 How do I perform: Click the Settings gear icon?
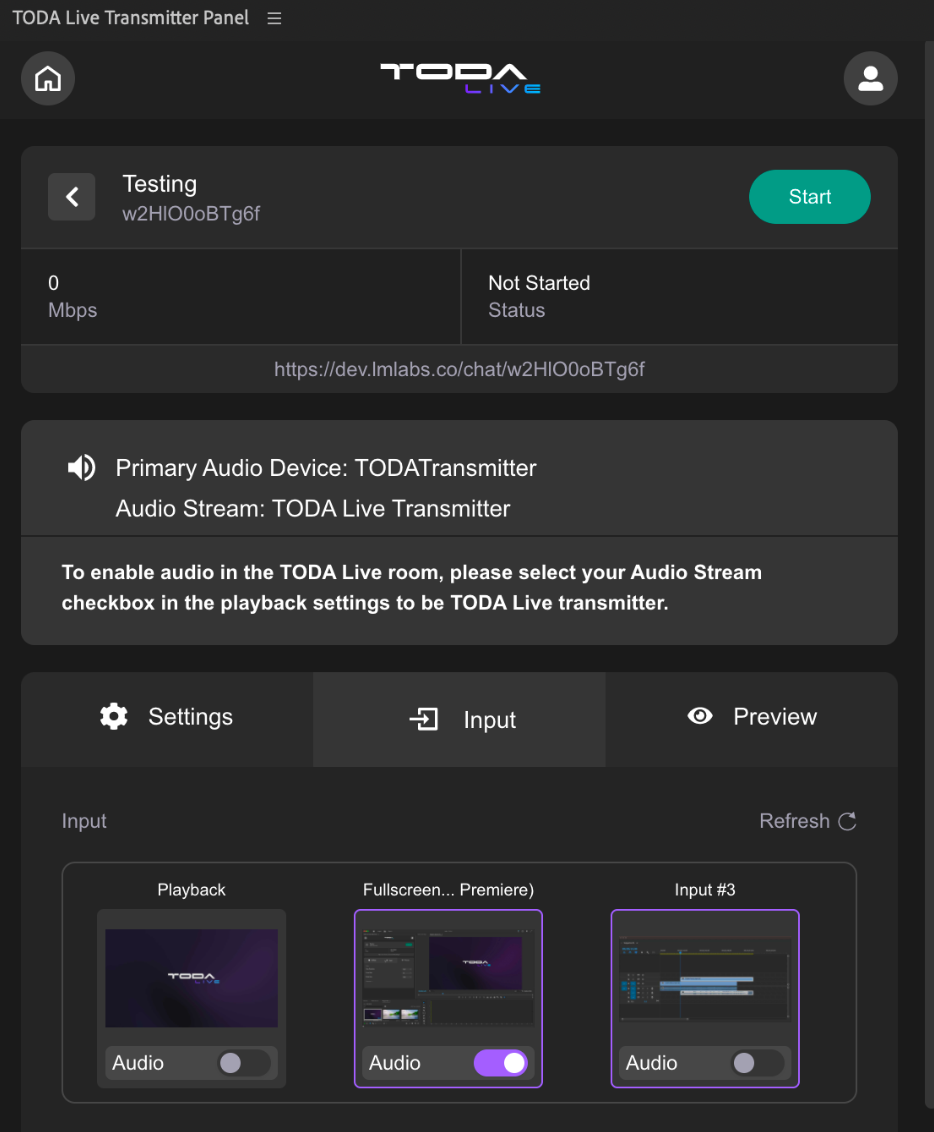coord(114,716)
